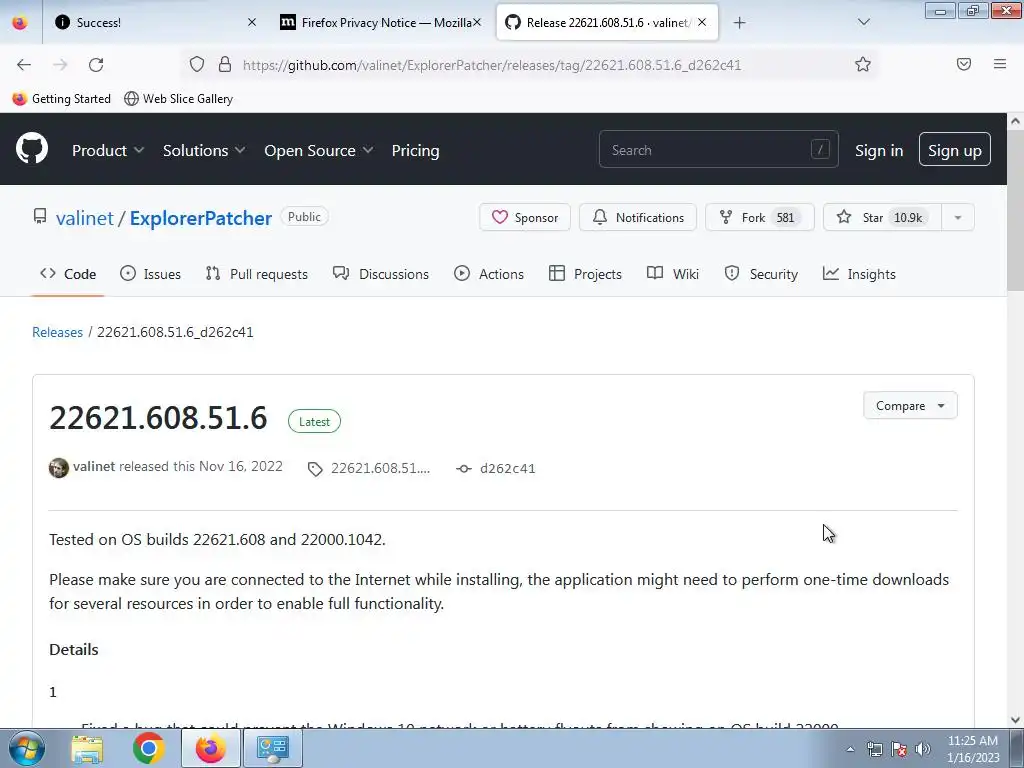List all tabs with the chevron button

863,23
